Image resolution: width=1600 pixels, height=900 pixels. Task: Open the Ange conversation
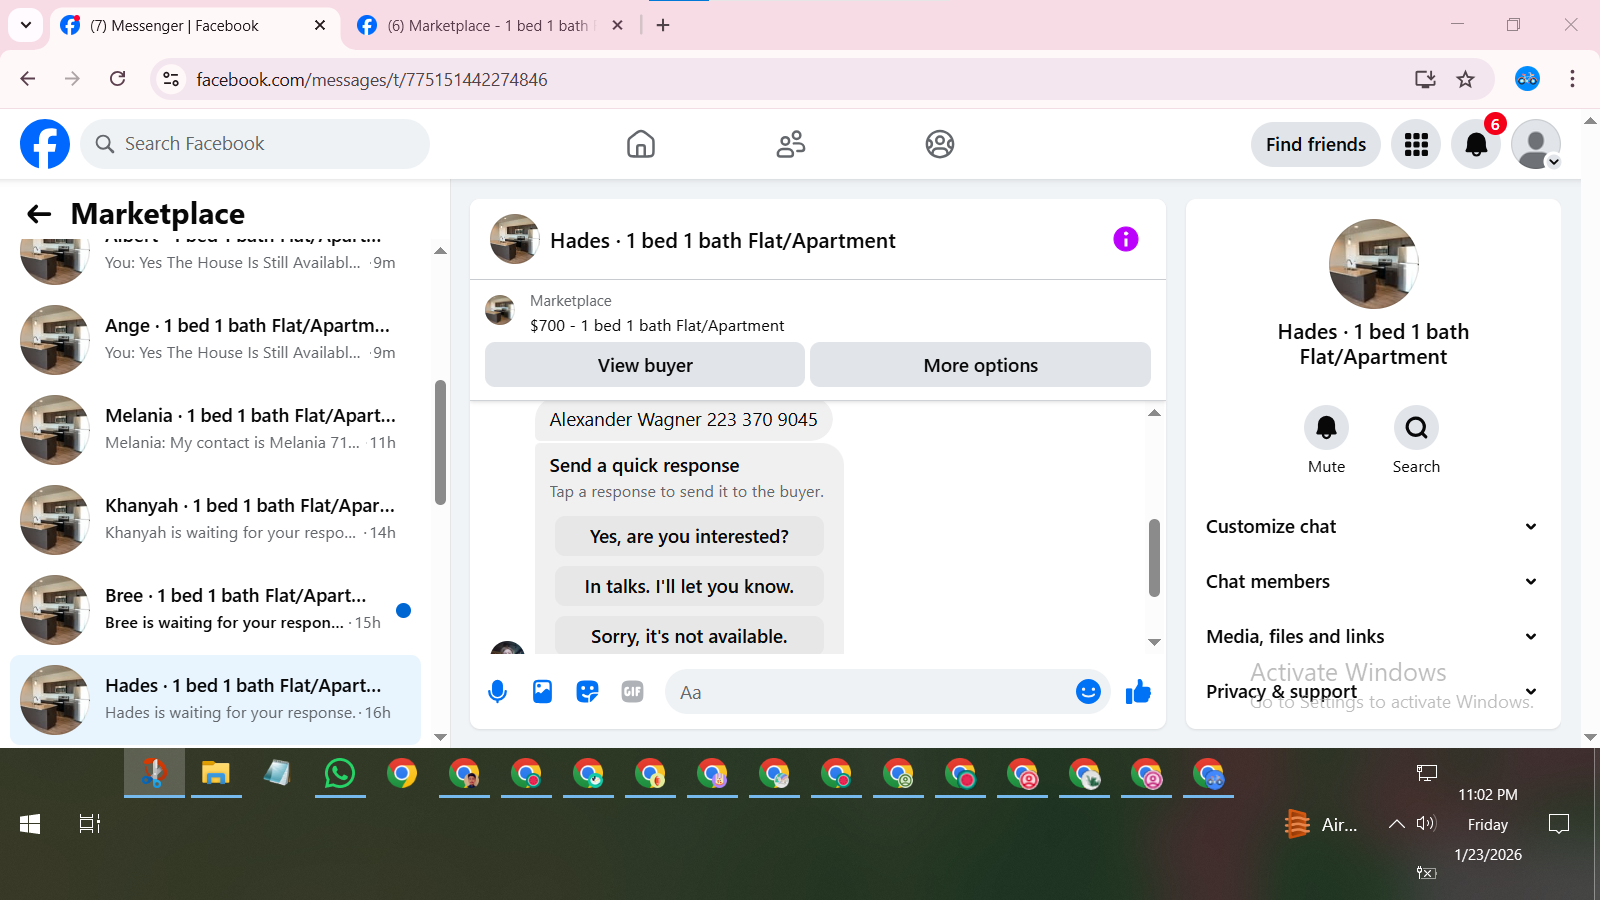215,339
